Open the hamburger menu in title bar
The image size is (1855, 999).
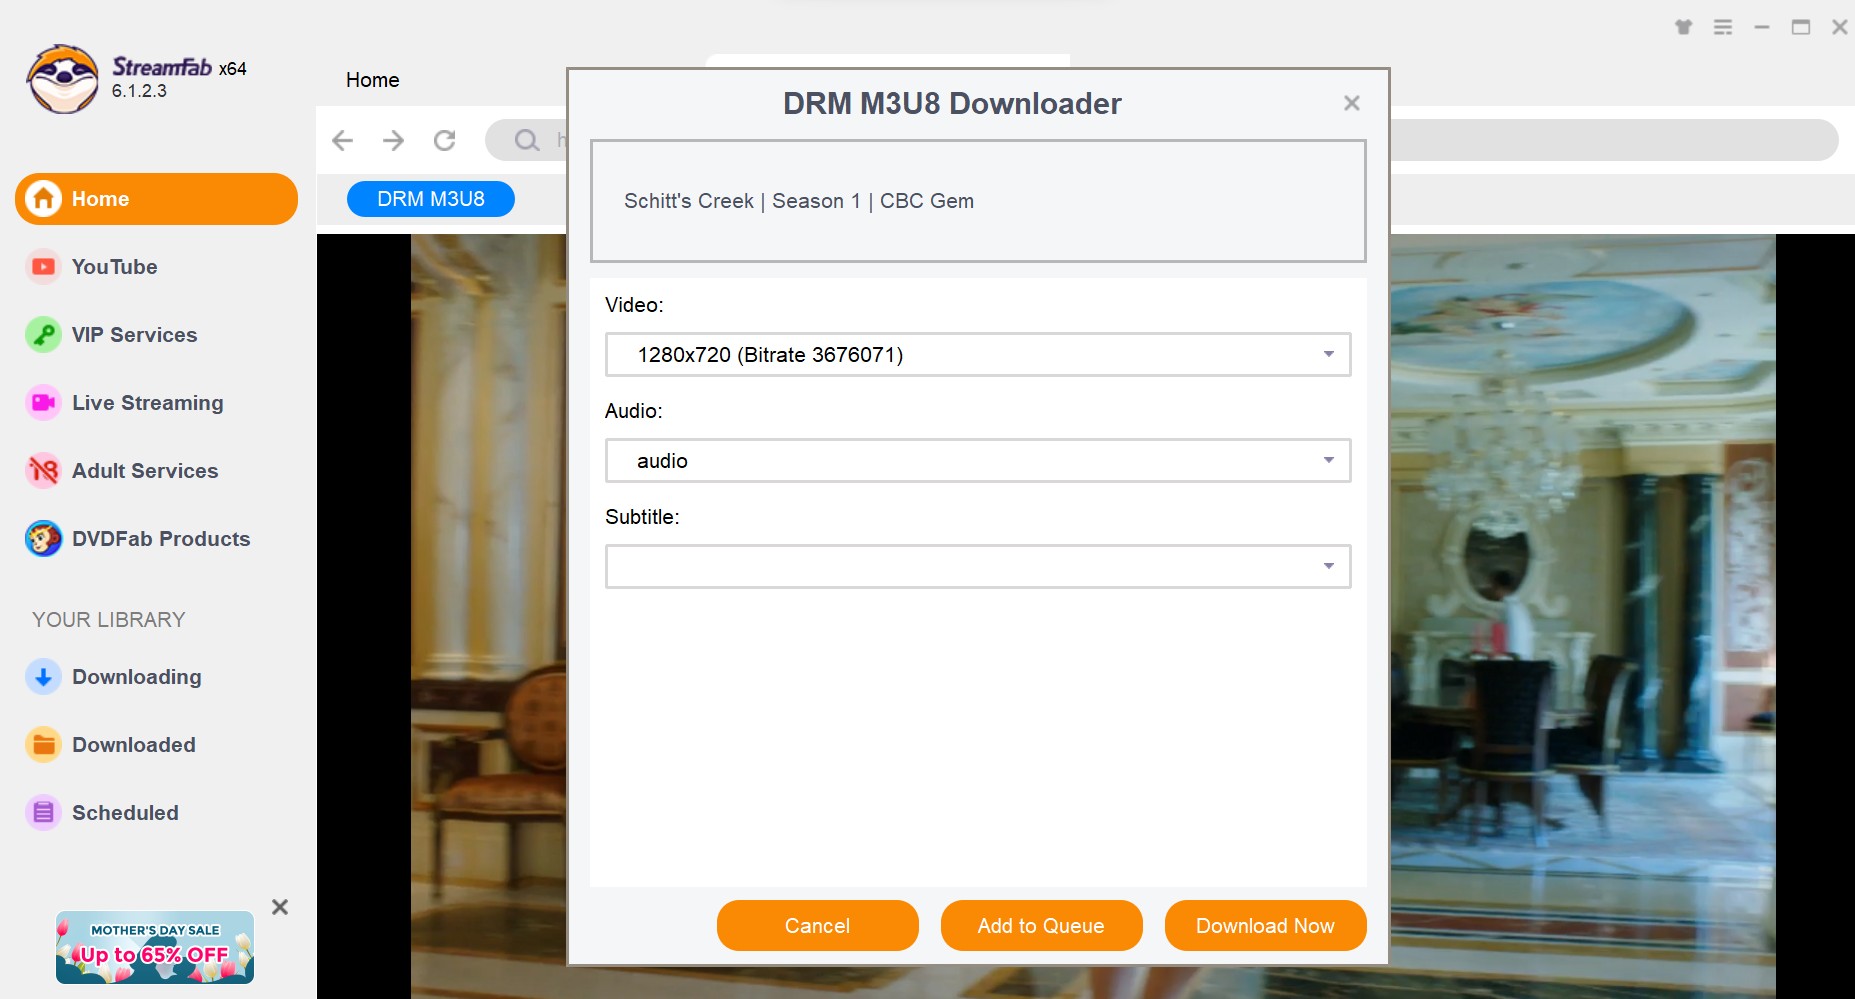point(1723,27)
